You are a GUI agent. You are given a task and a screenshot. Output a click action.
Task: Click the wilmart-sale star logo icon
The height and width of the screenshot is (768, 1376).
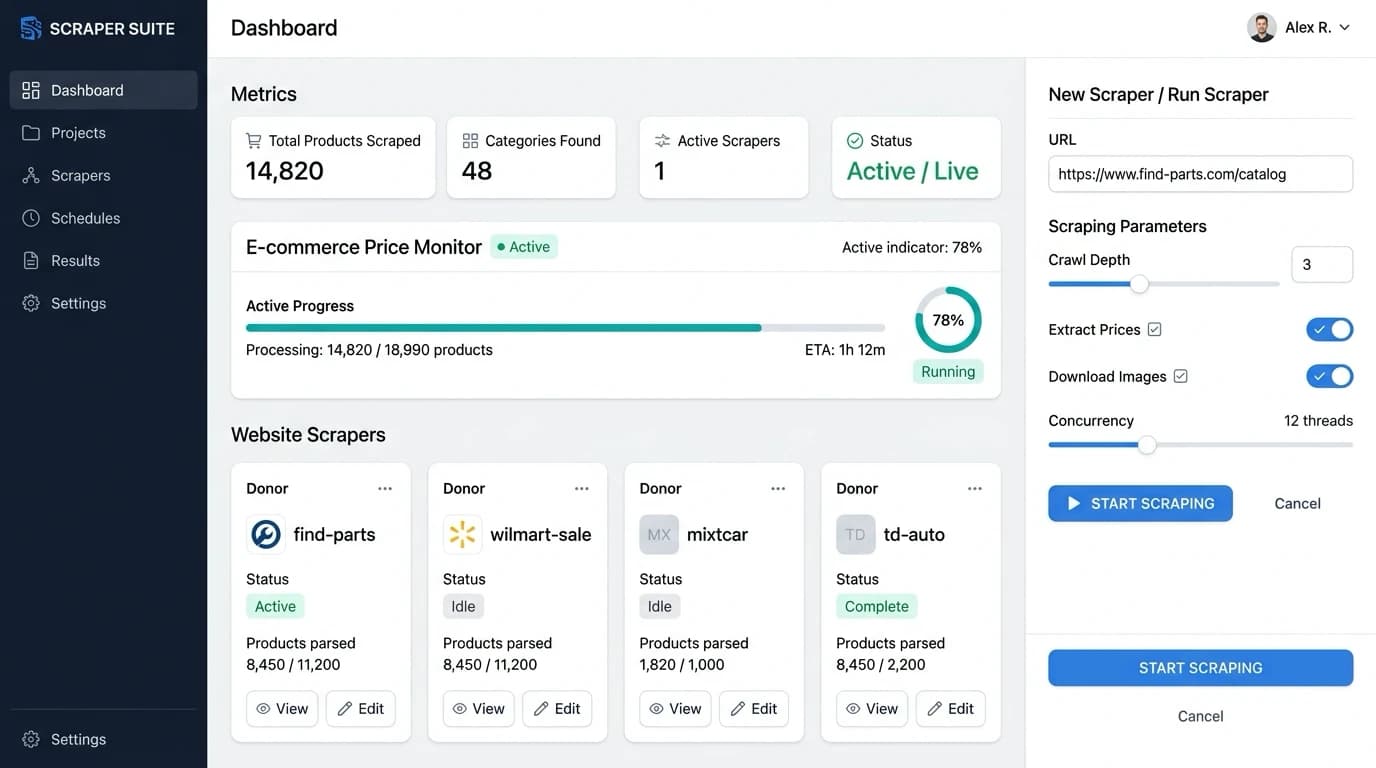(462, 535)
